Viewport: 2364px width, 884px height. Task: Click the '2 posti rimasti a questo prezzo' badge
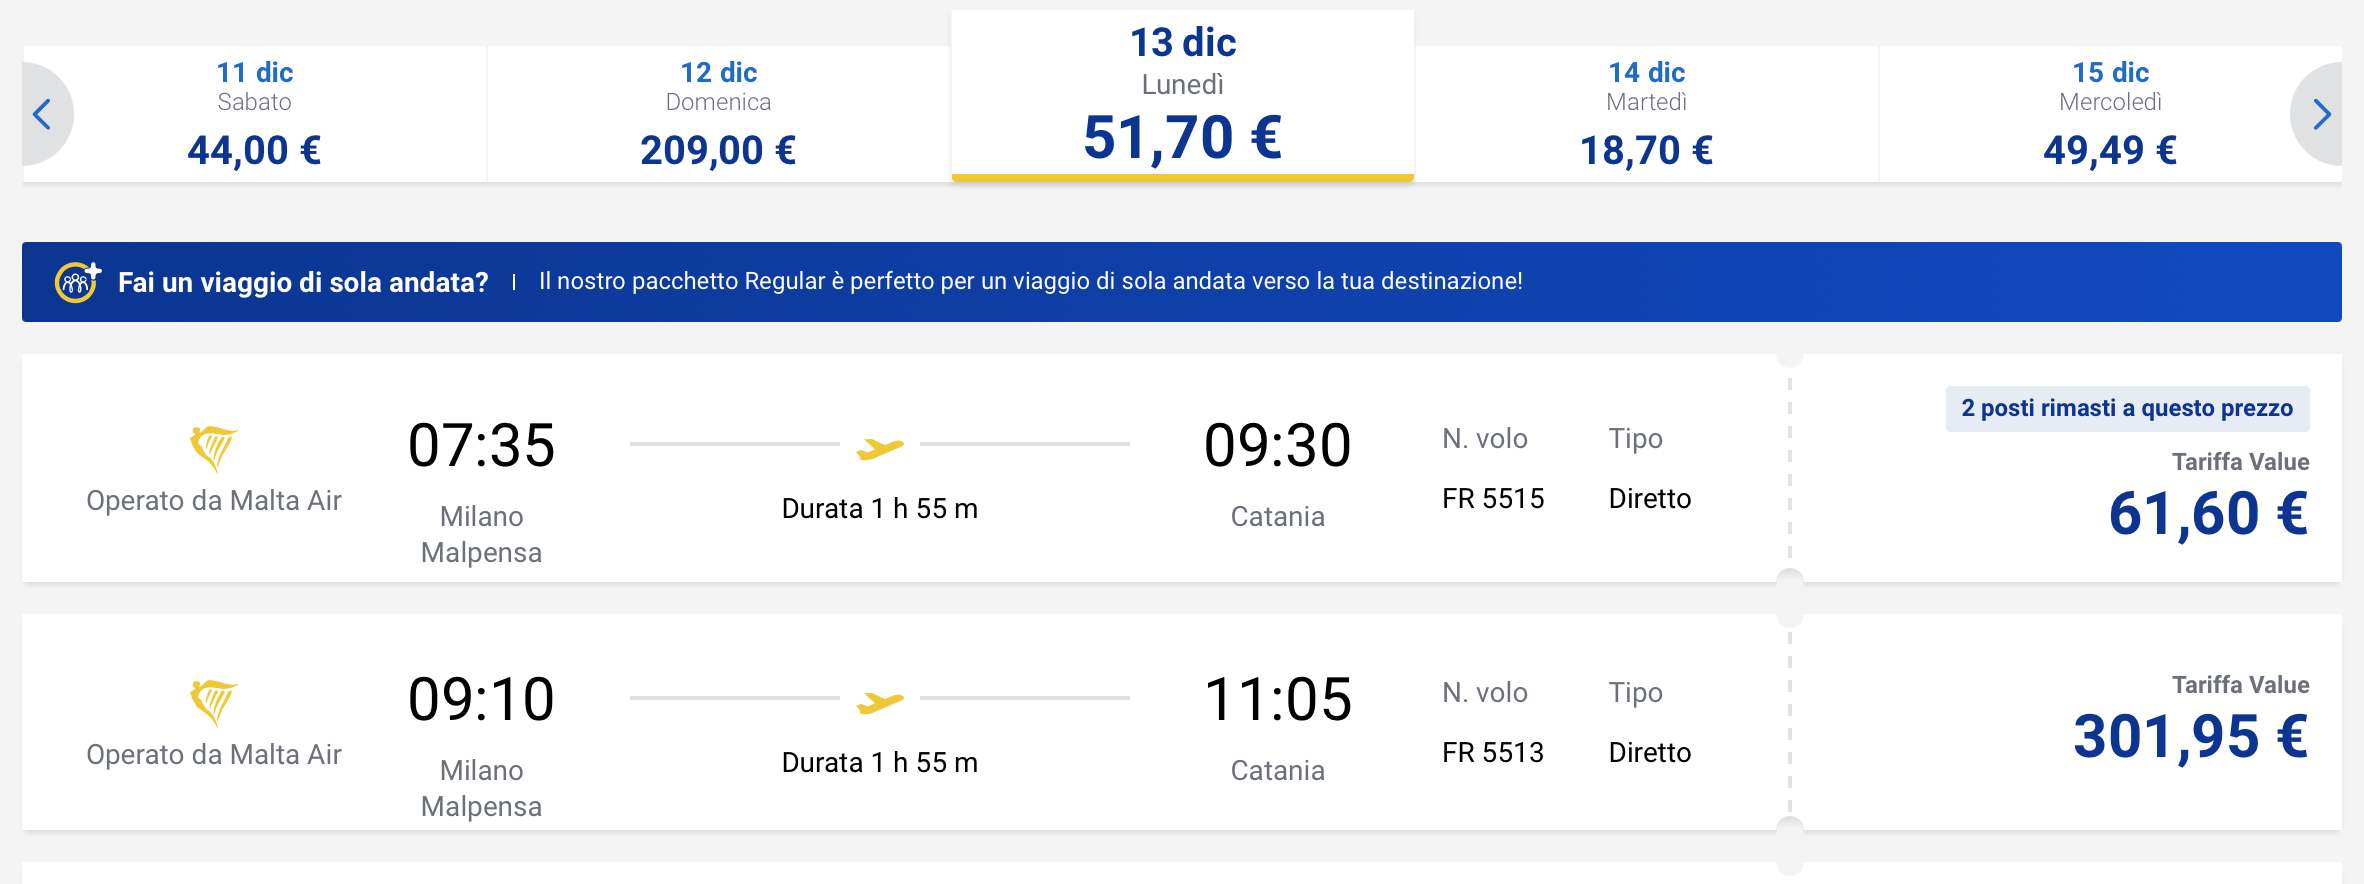[2127, 408]
